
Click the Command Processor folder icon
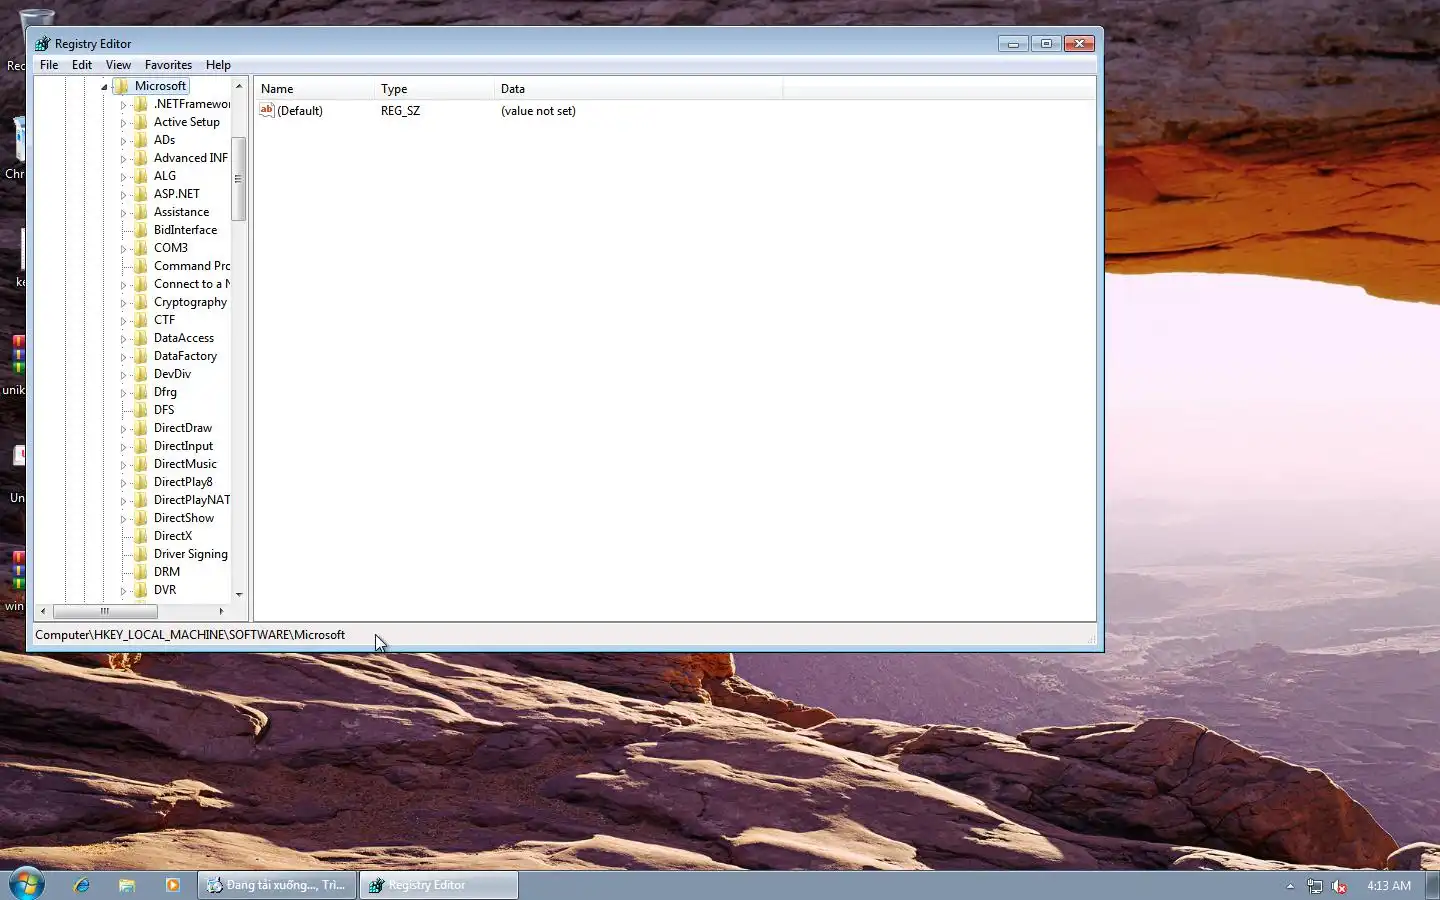point(141,266)
